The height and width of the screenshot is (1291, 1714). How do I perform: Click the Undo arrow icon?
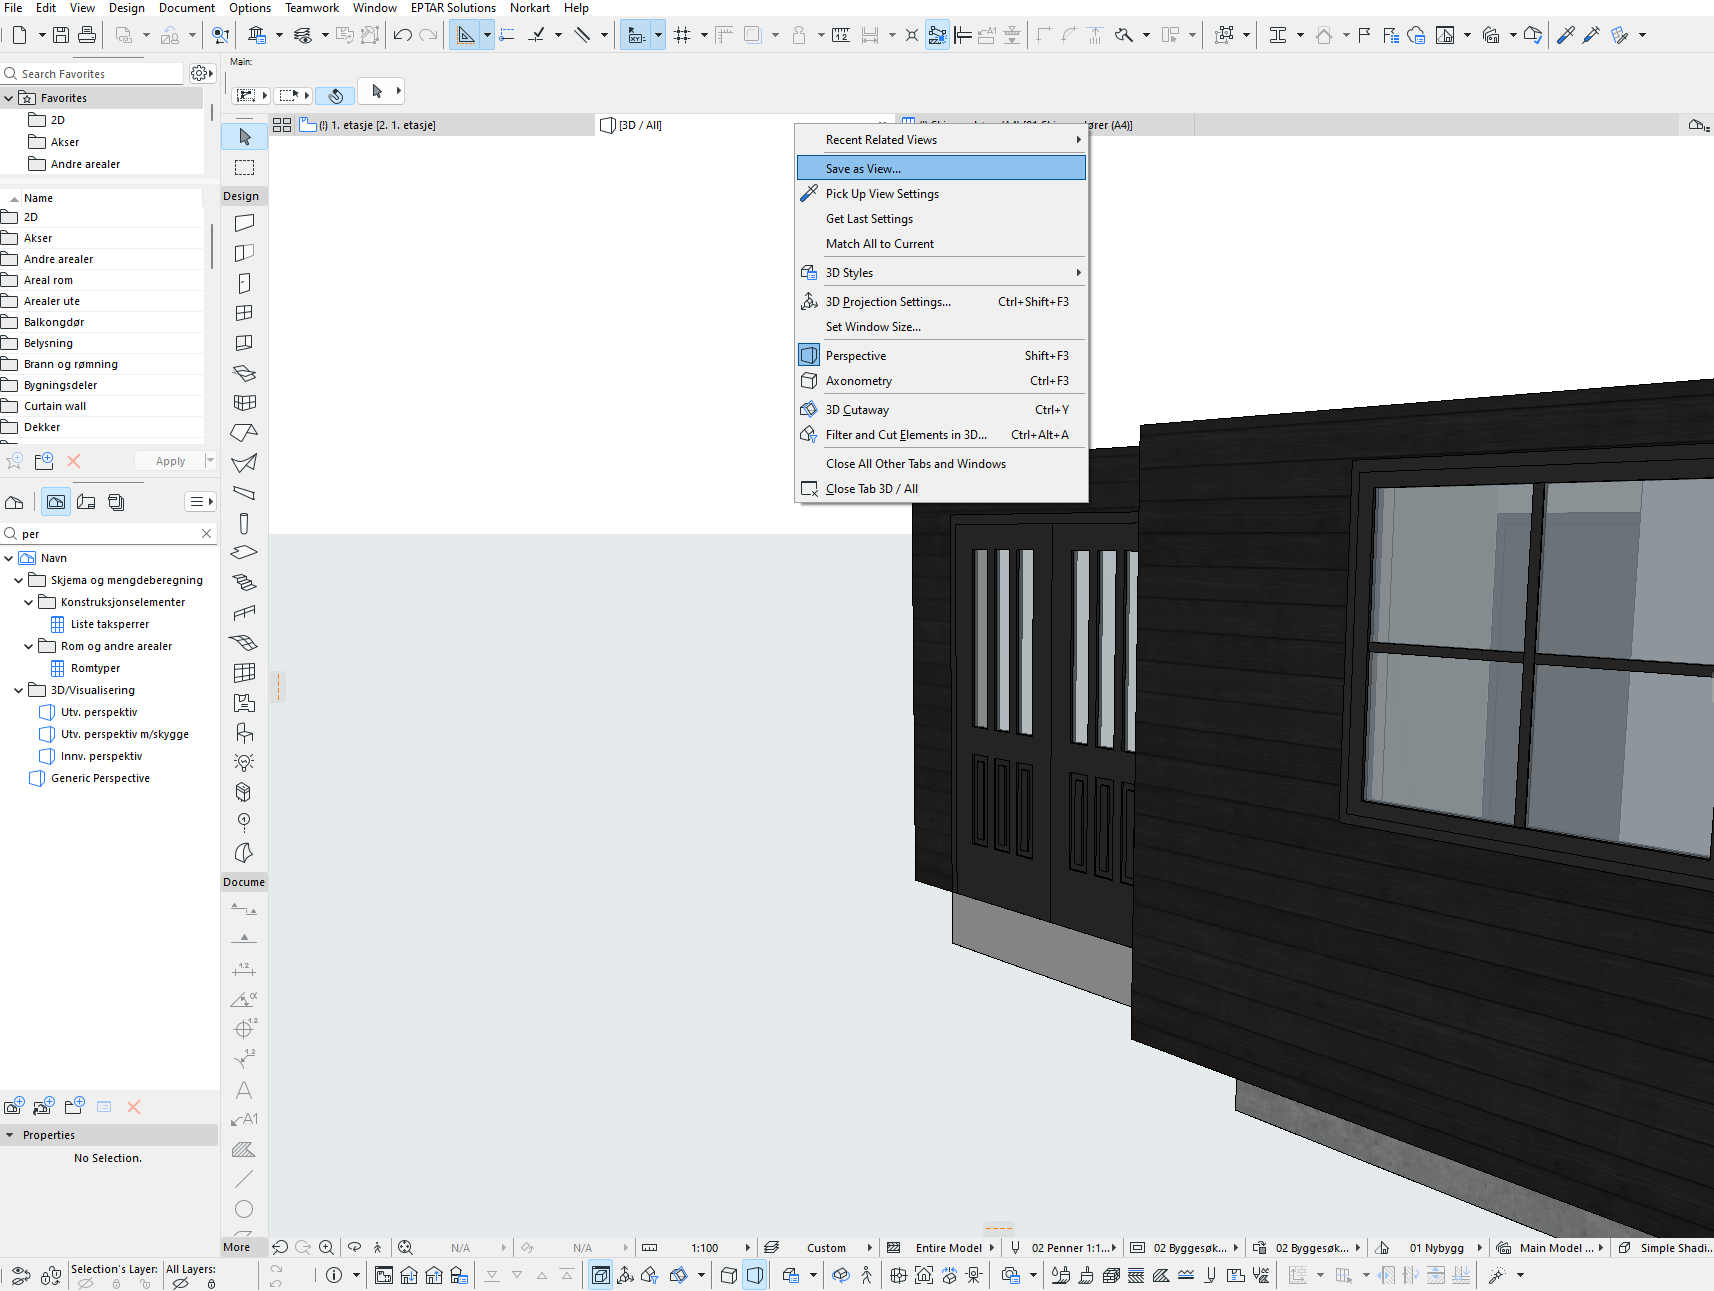click(402, 35)
